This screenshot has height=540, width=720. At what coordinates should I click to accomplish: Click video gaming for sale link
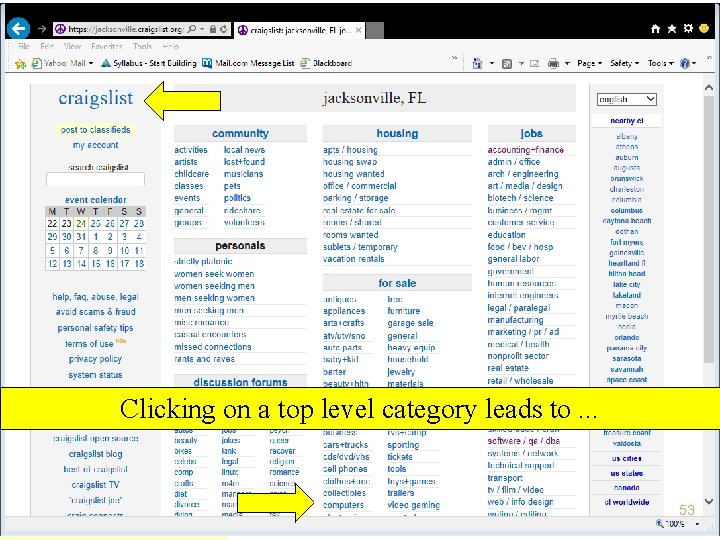click(x=414, y=505)
